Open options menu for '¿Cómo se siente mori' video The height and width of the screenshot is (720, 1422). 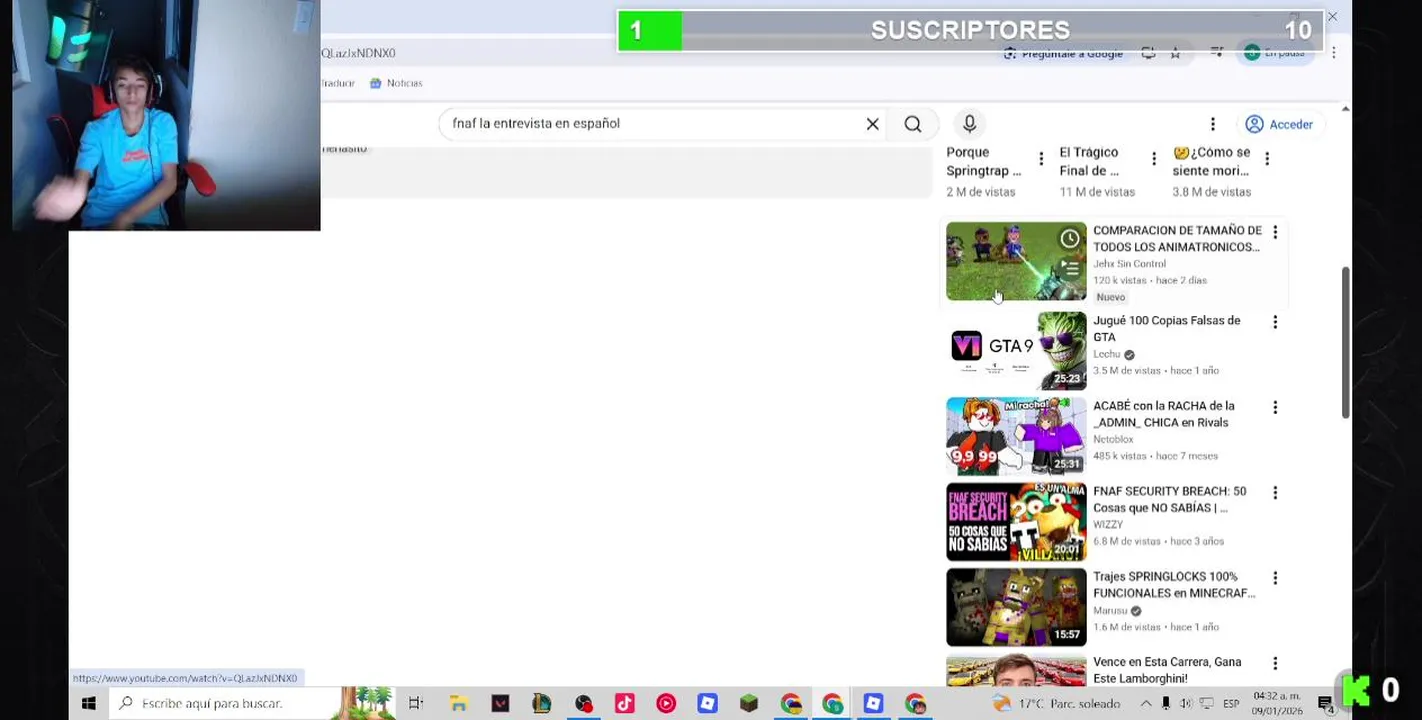(x=1267, y=158)
